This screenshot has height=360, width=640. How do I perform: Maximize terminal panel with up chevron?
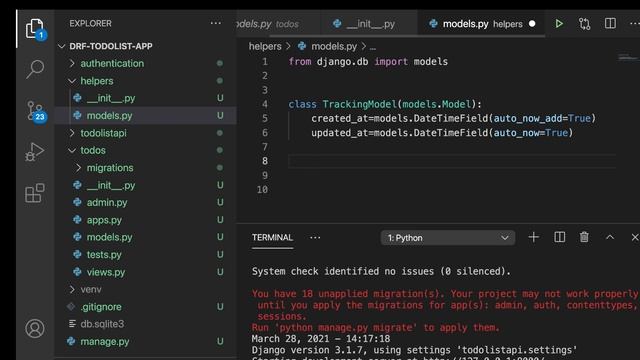610,237
